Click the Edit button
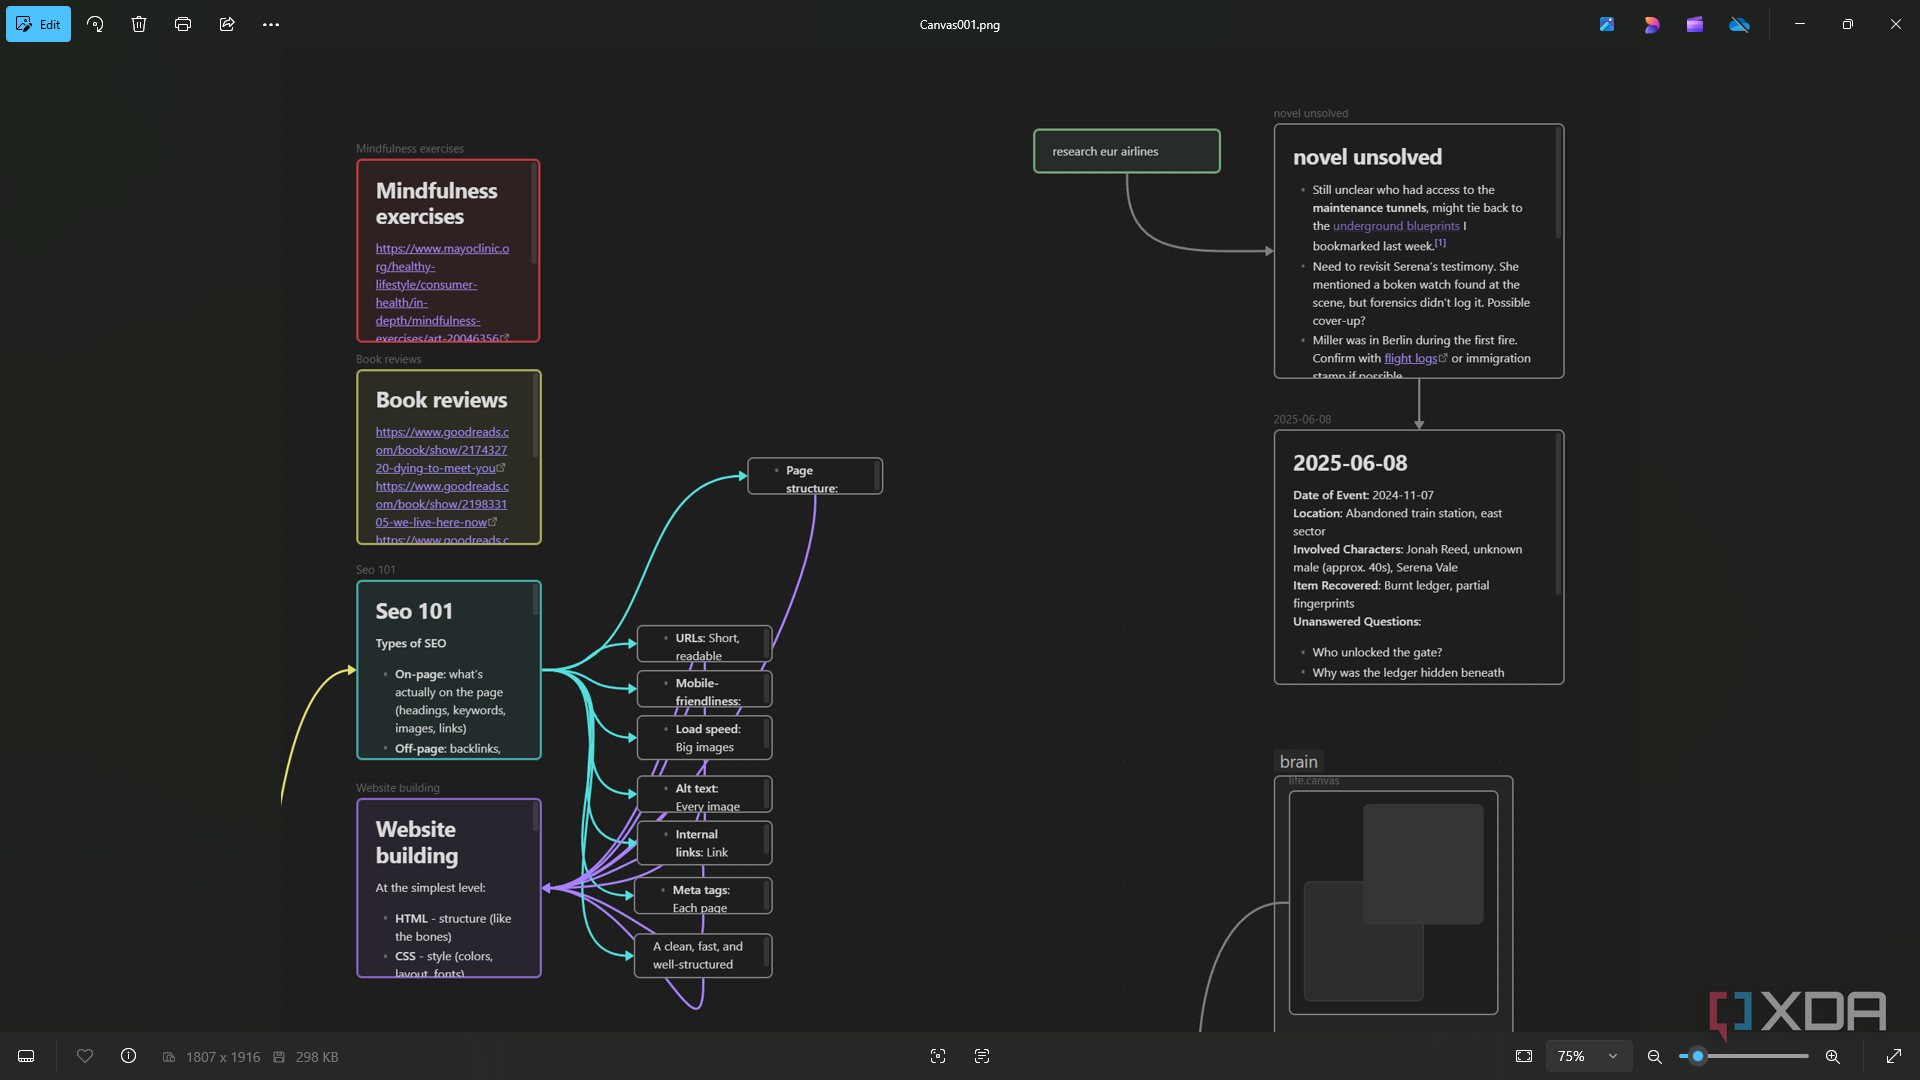The height and width of the screenshot is (1080, 1920). 38,24
